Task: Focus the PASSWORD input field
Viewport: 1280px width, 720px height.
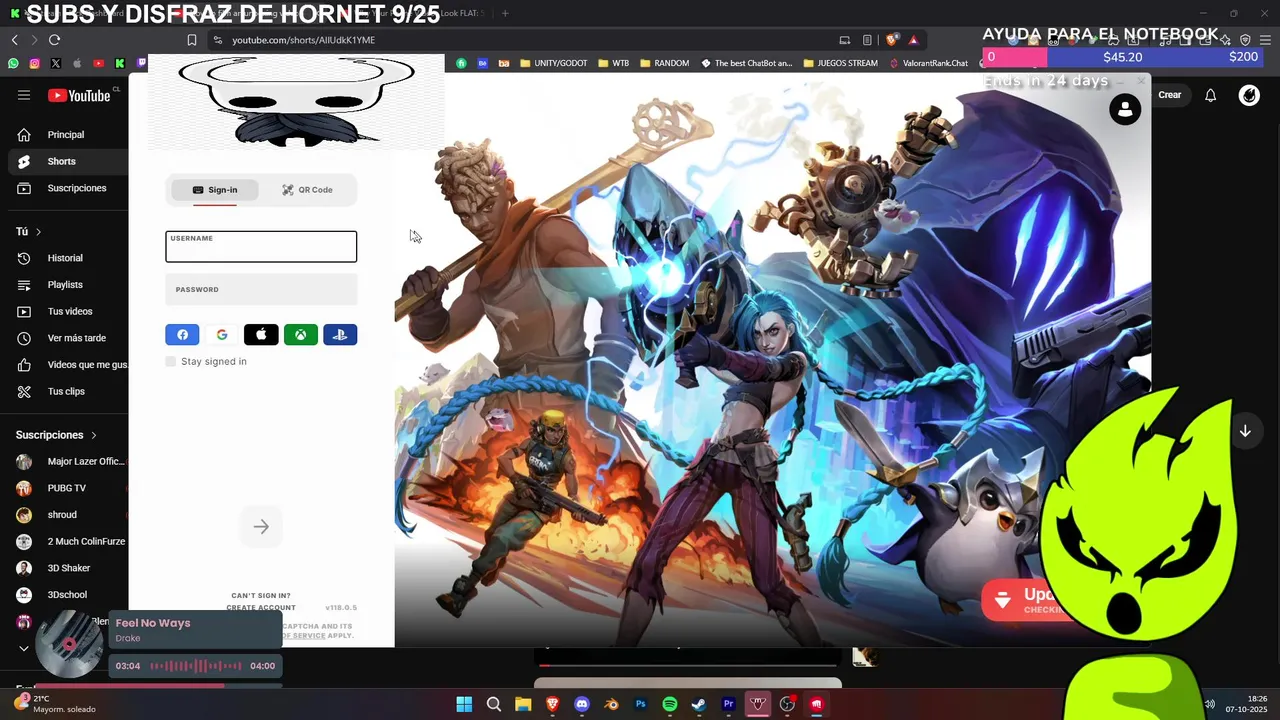Action: tap(261, 290)
